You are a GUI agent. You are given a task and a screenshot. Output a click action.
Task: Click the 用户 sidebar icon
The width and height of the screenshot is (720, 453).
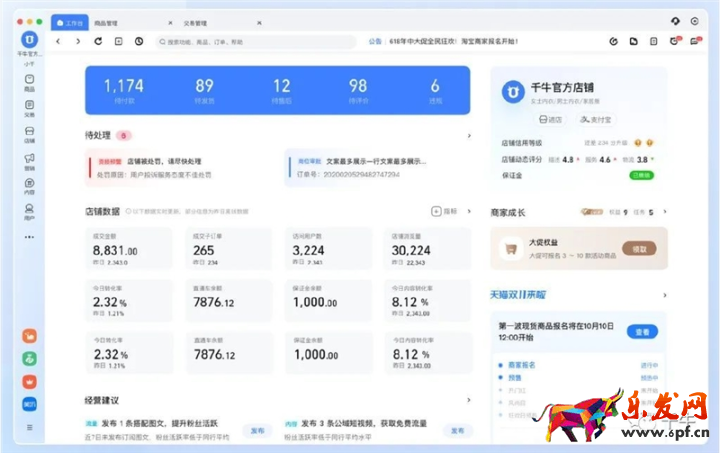click(x=29, y=211)
